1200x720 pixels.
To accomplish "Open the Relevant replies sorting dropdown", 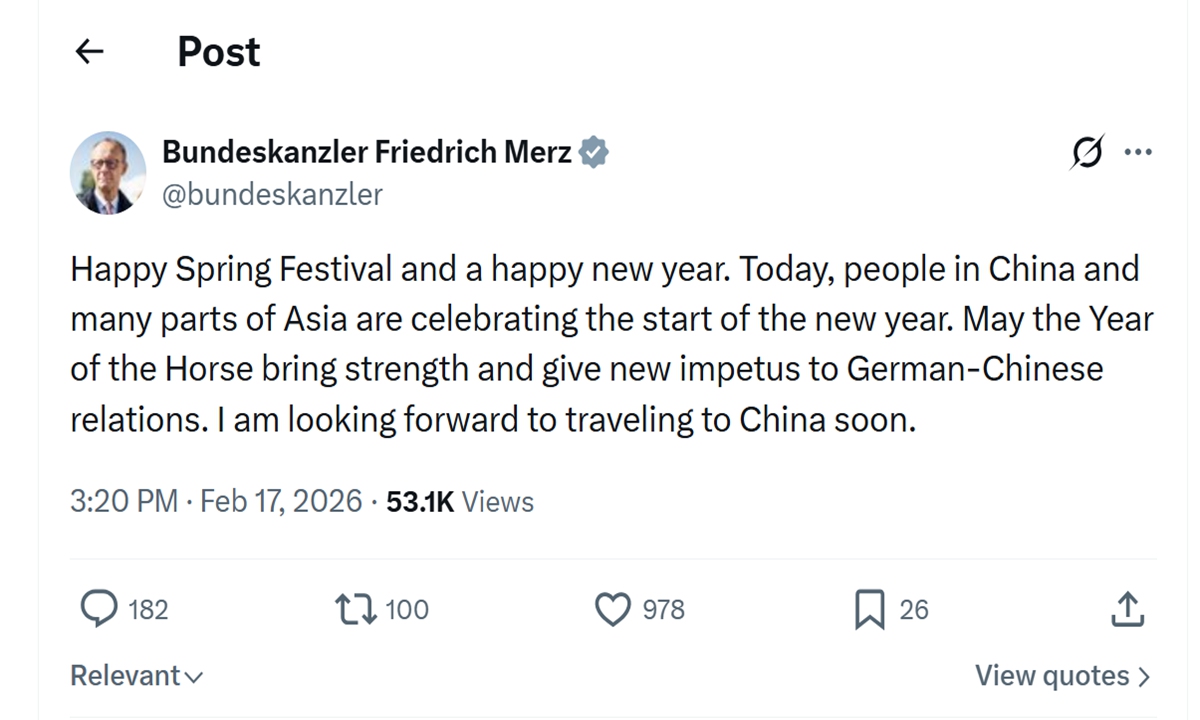I will click(x=135, y=675).
